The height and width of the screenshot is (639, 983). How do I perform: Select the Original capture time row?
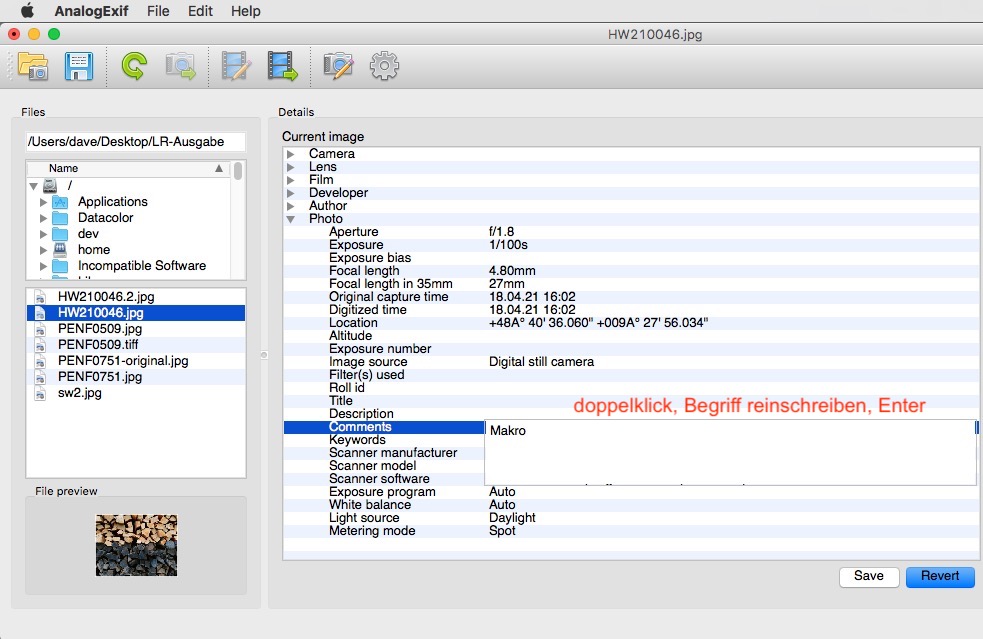631,297
